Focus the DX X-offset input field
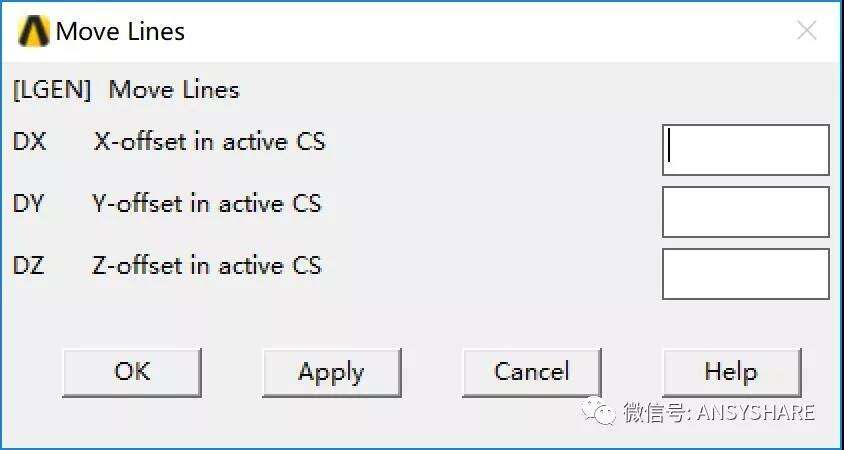The image size is (844, 450). tap(745, 150)
